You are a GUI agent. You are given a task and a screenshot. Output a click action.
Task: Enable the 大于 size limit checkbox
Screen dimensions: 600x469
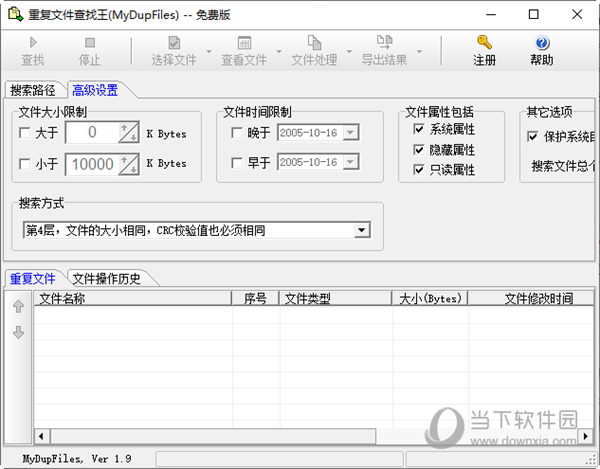(x=24, y=133)
